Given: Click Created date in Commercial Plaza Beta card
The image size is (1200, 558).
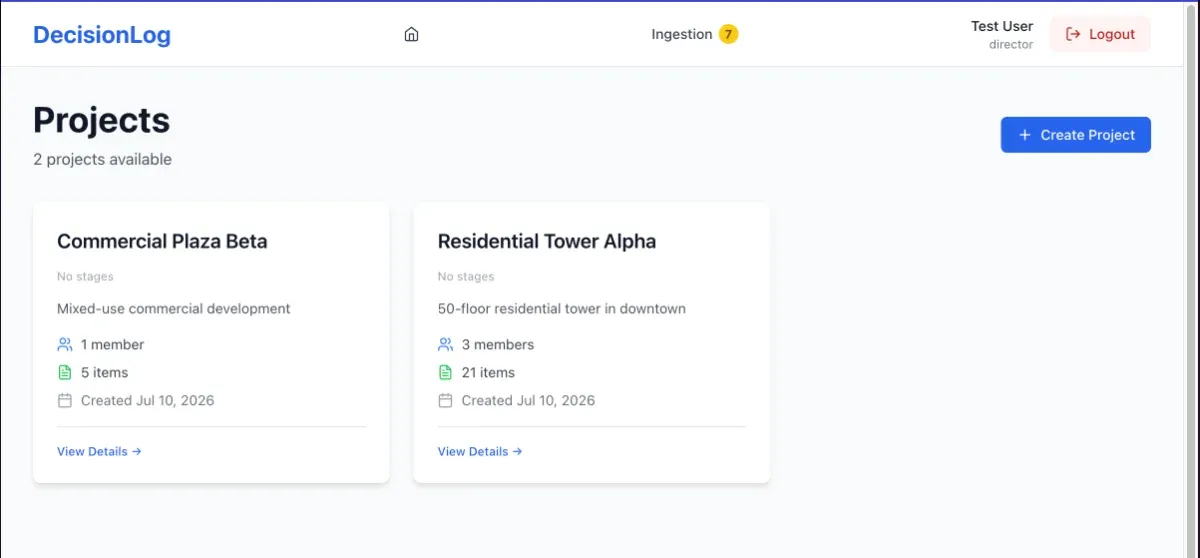Looking at the screenshot, I should (148, 400).
